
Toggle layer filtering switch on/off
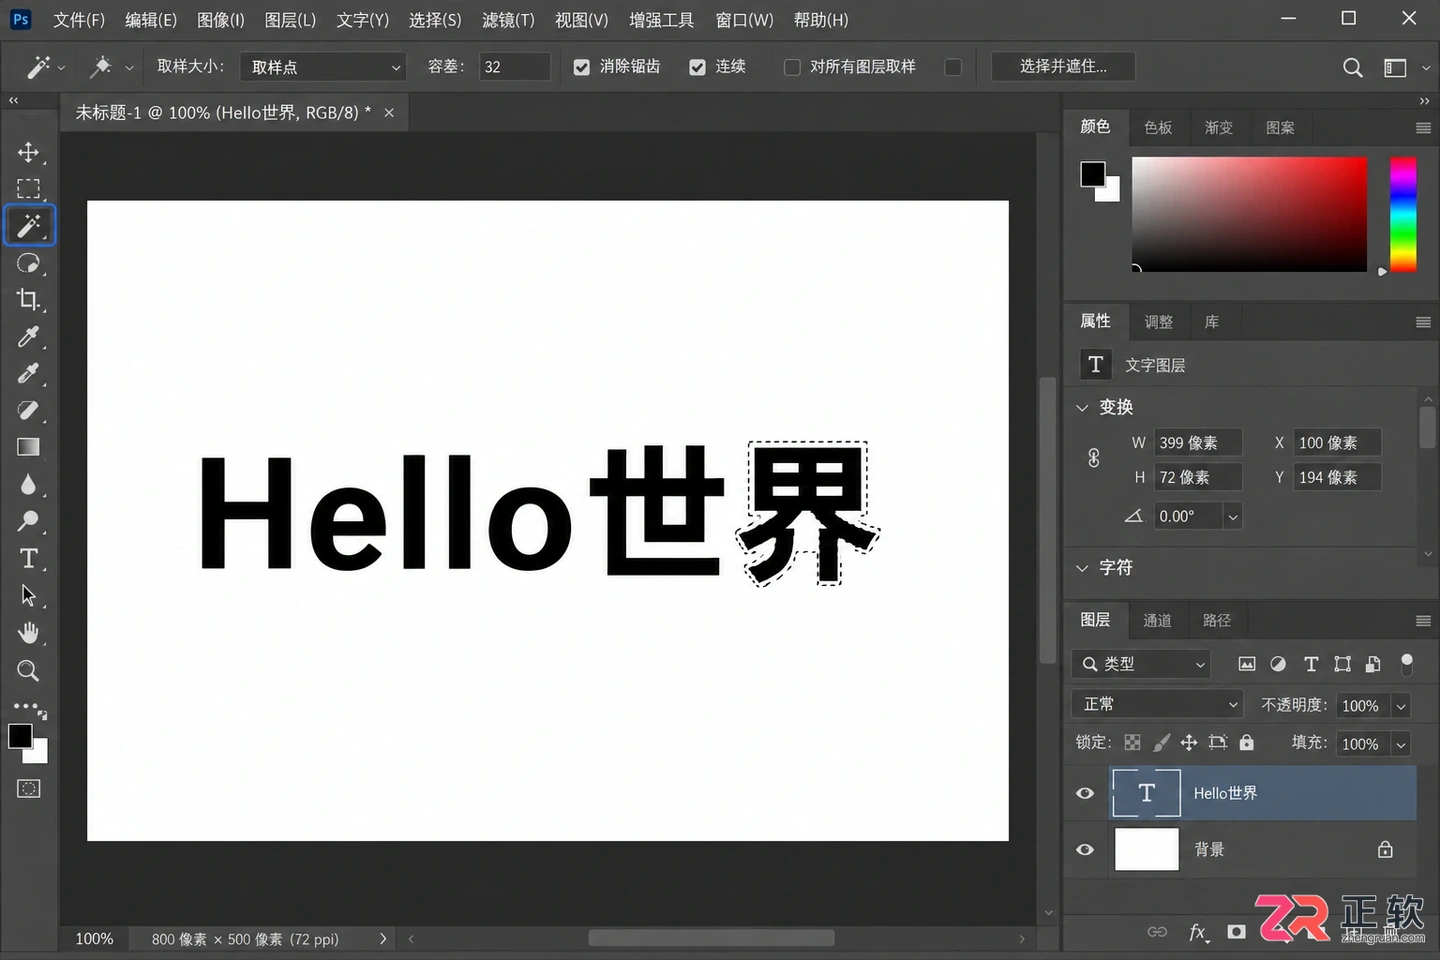(1407, 664)
